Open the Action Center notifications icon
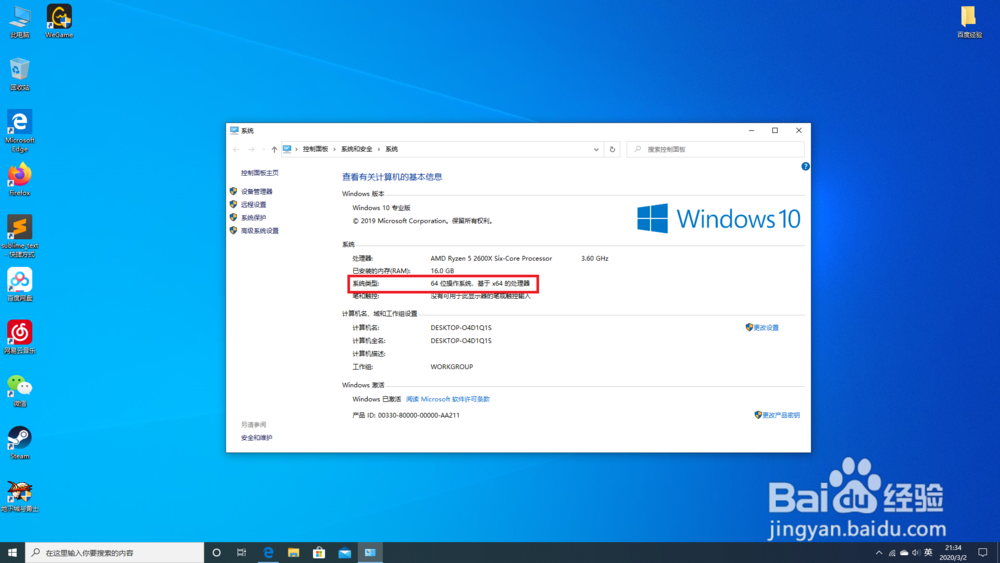1000x563 pixels. click(x=983, y=552)
